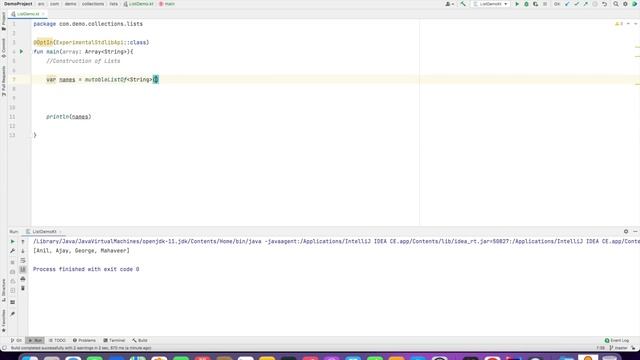Pin the Run tab
Image resolution: width=640 pixels, height=360 pixels.
(12, 314)
